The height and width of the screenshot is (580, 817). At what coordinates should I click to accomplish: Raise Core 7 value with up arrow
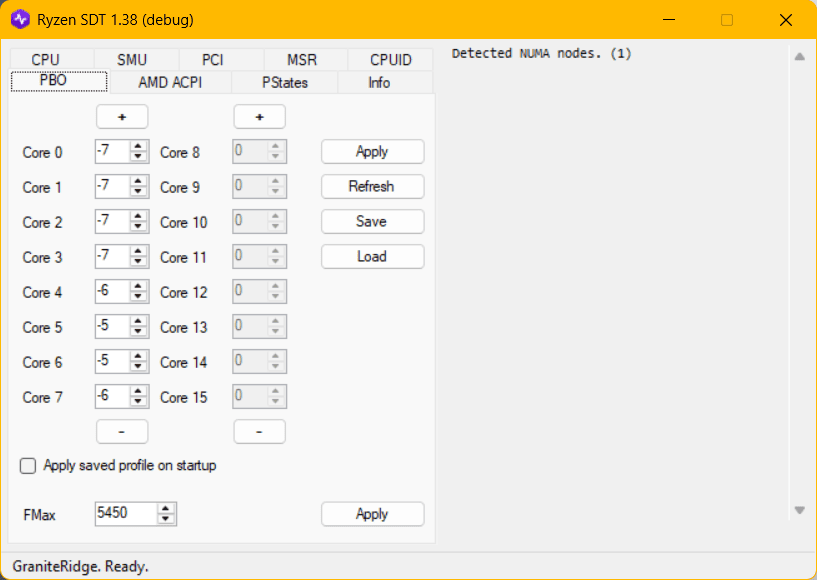138,391
